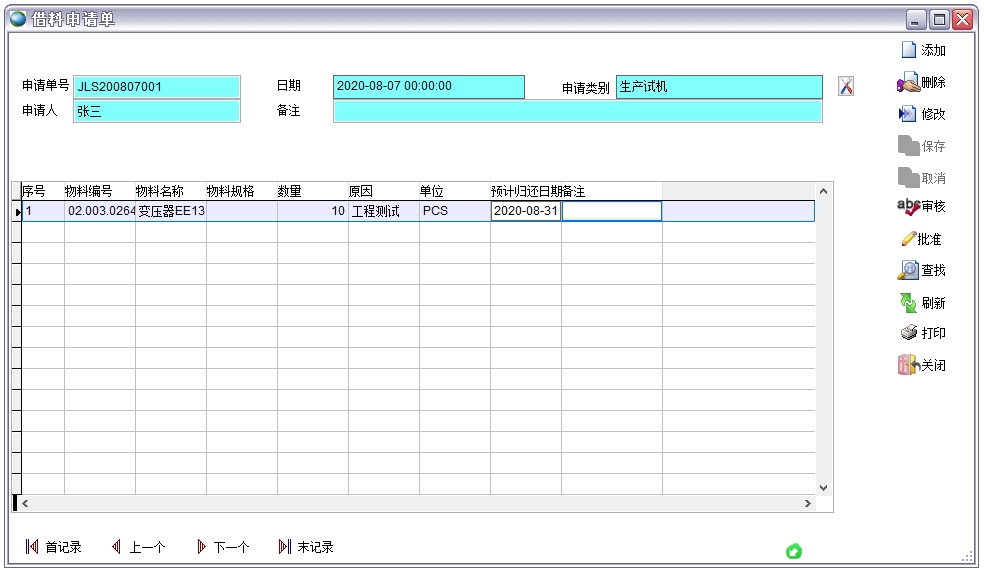Open 查找 (Search) with magnifier icon

click(x=908, y=270)
